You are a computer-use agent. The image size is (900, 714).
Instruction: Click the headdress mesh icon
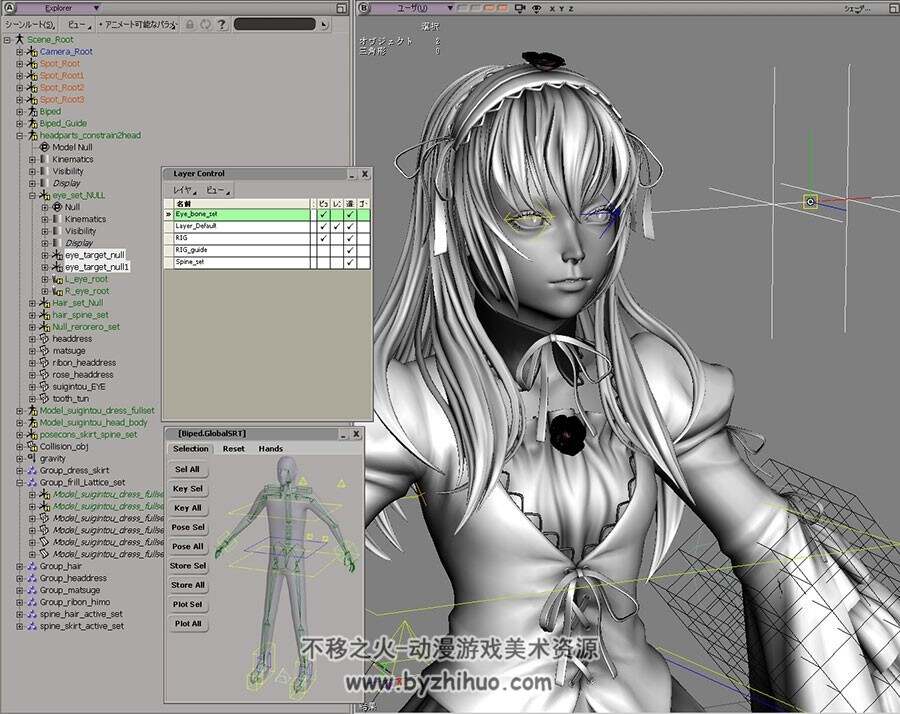[x=44, y=339]
